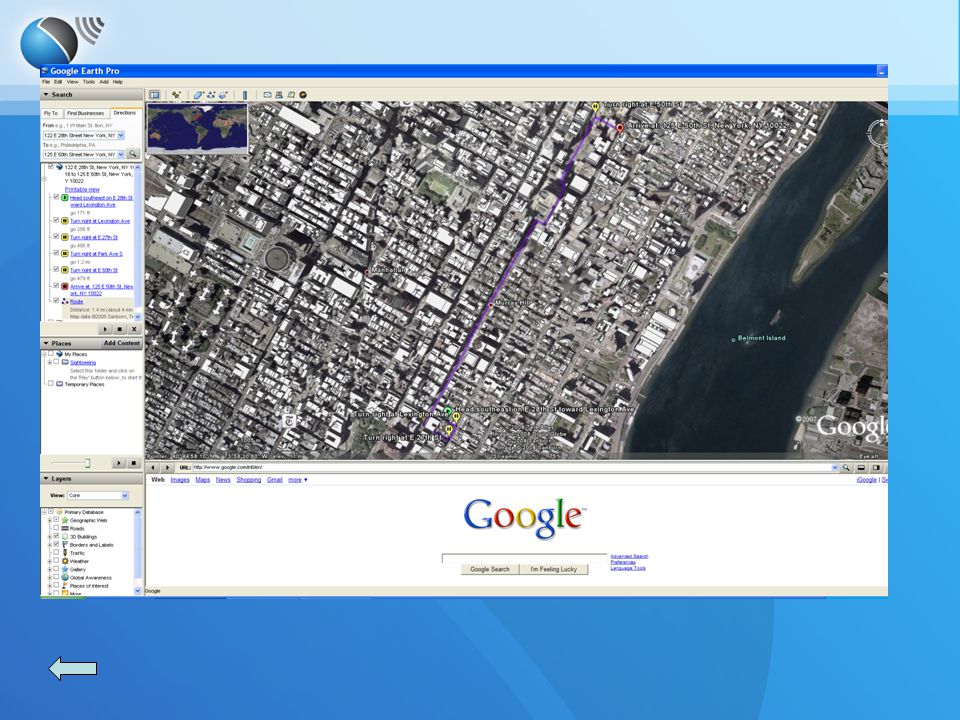Click the Show in Google Maps icon
960x720 pixels.
(x=291, y=95)
